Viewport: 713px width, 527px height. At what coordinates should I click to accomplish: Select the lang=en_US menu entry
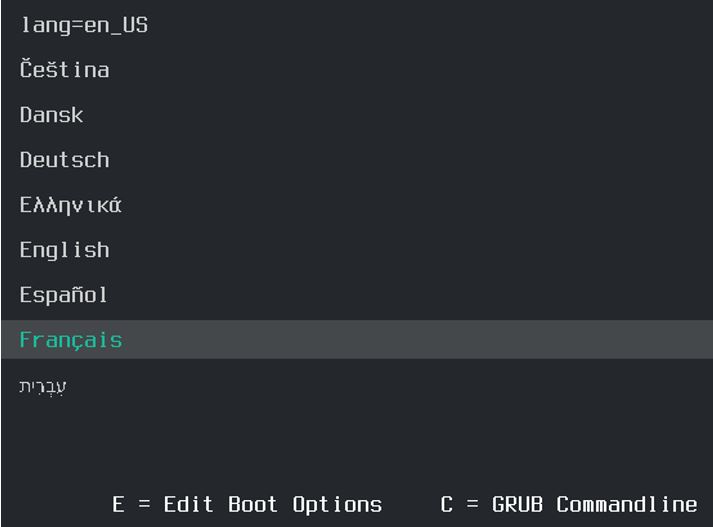point(83,26)
